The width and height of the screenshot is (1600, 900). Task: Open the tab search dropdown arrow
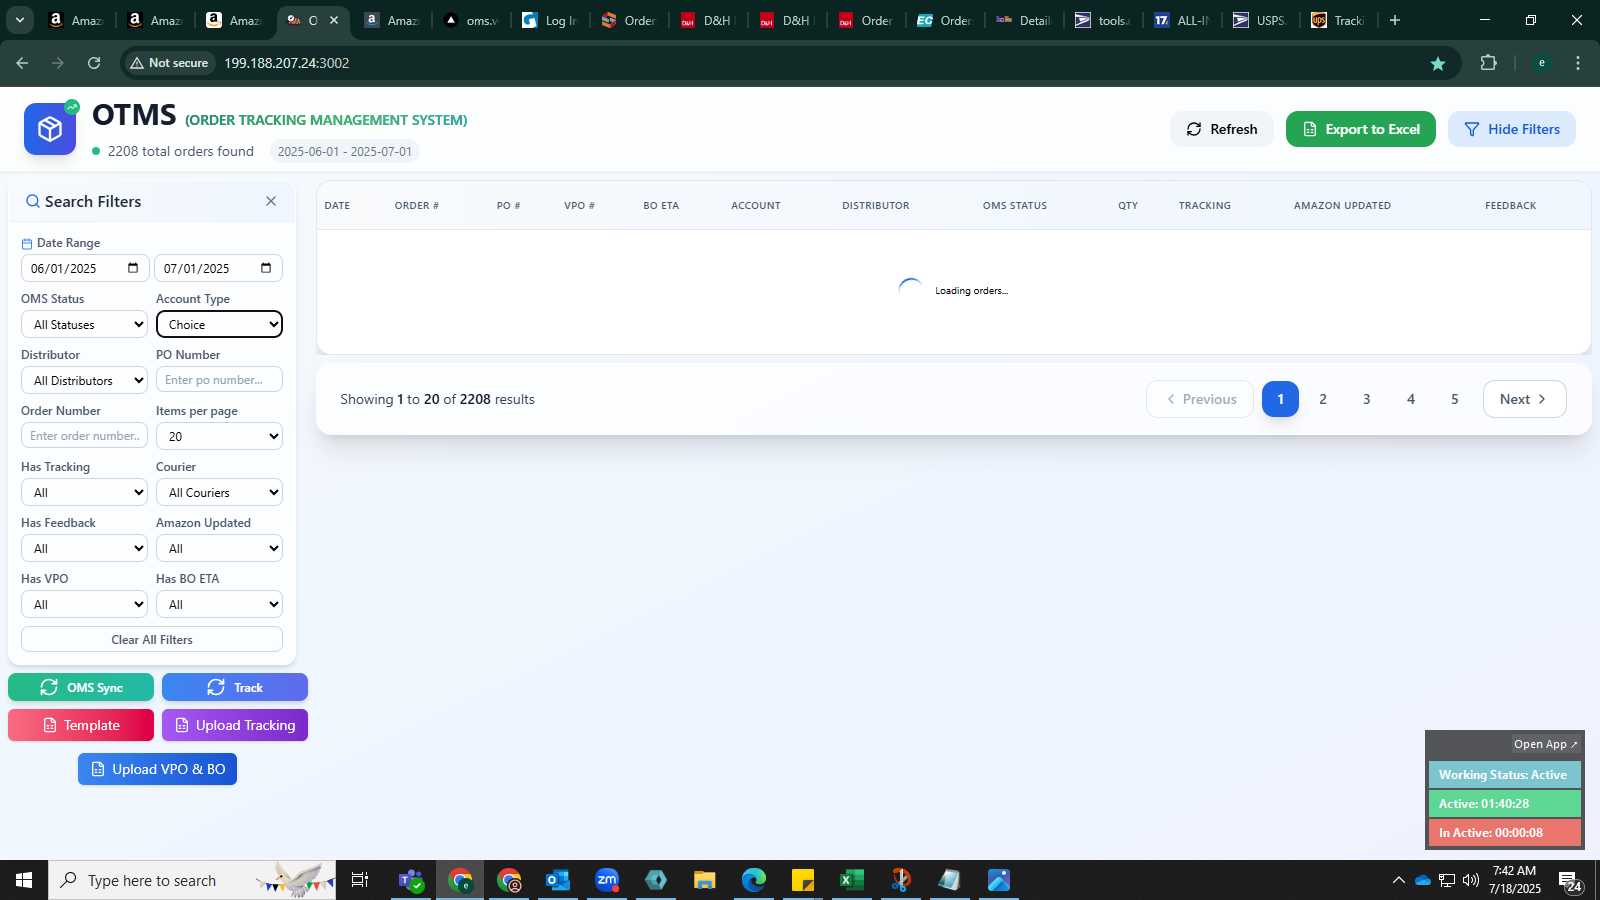click(19, 20)
